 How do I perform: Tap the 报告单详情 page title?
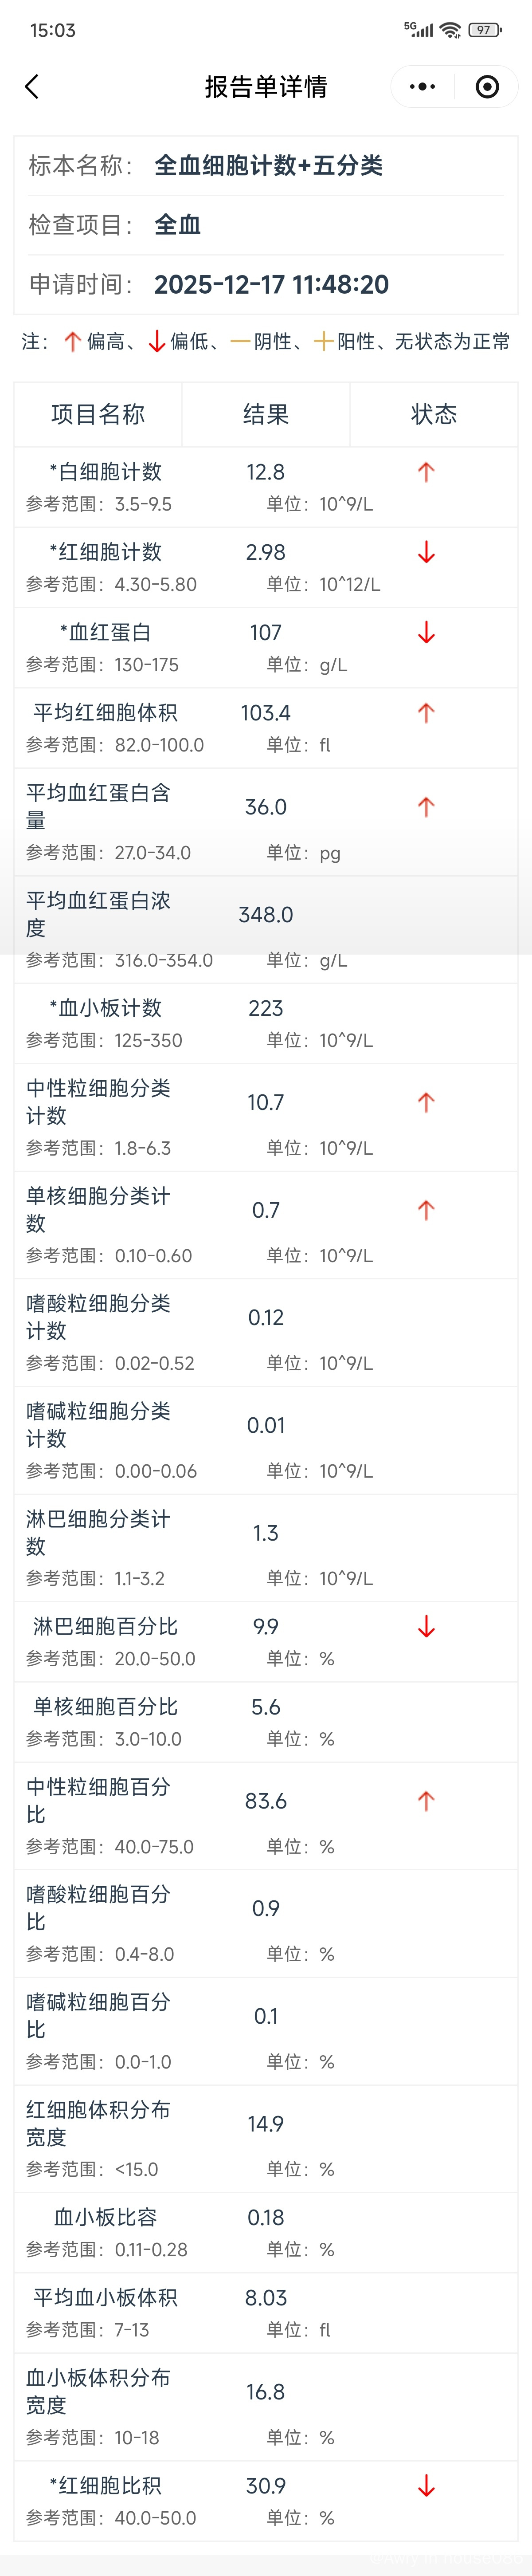point(266,87)
